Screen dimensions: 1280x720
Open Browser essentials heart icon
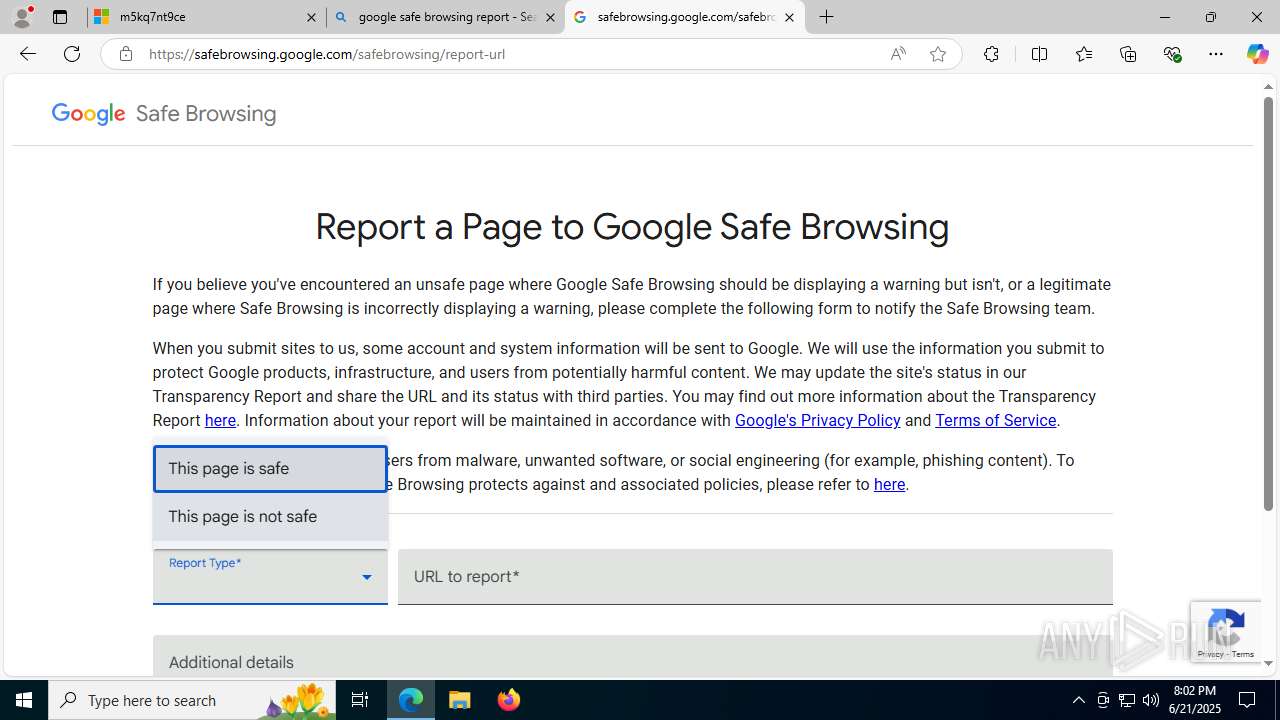[1173, 54]
